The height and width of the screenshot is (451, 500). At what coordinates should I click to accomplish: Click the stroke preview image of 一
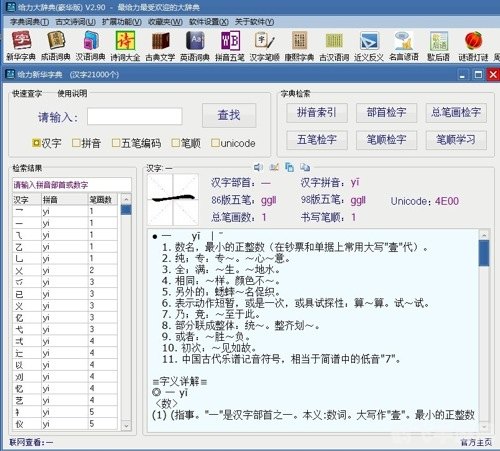[173, 199]
